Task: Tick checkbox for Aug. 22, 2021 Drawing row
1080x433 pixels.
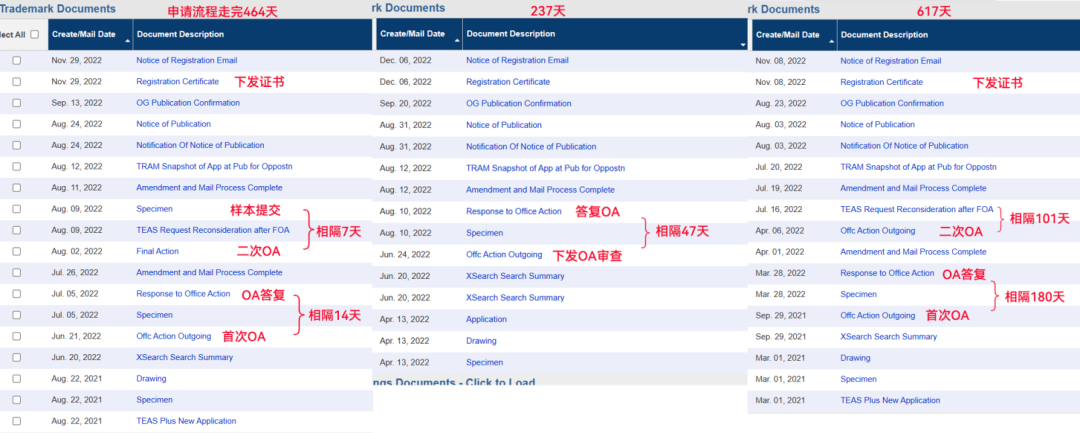Action: pos(17,379)
